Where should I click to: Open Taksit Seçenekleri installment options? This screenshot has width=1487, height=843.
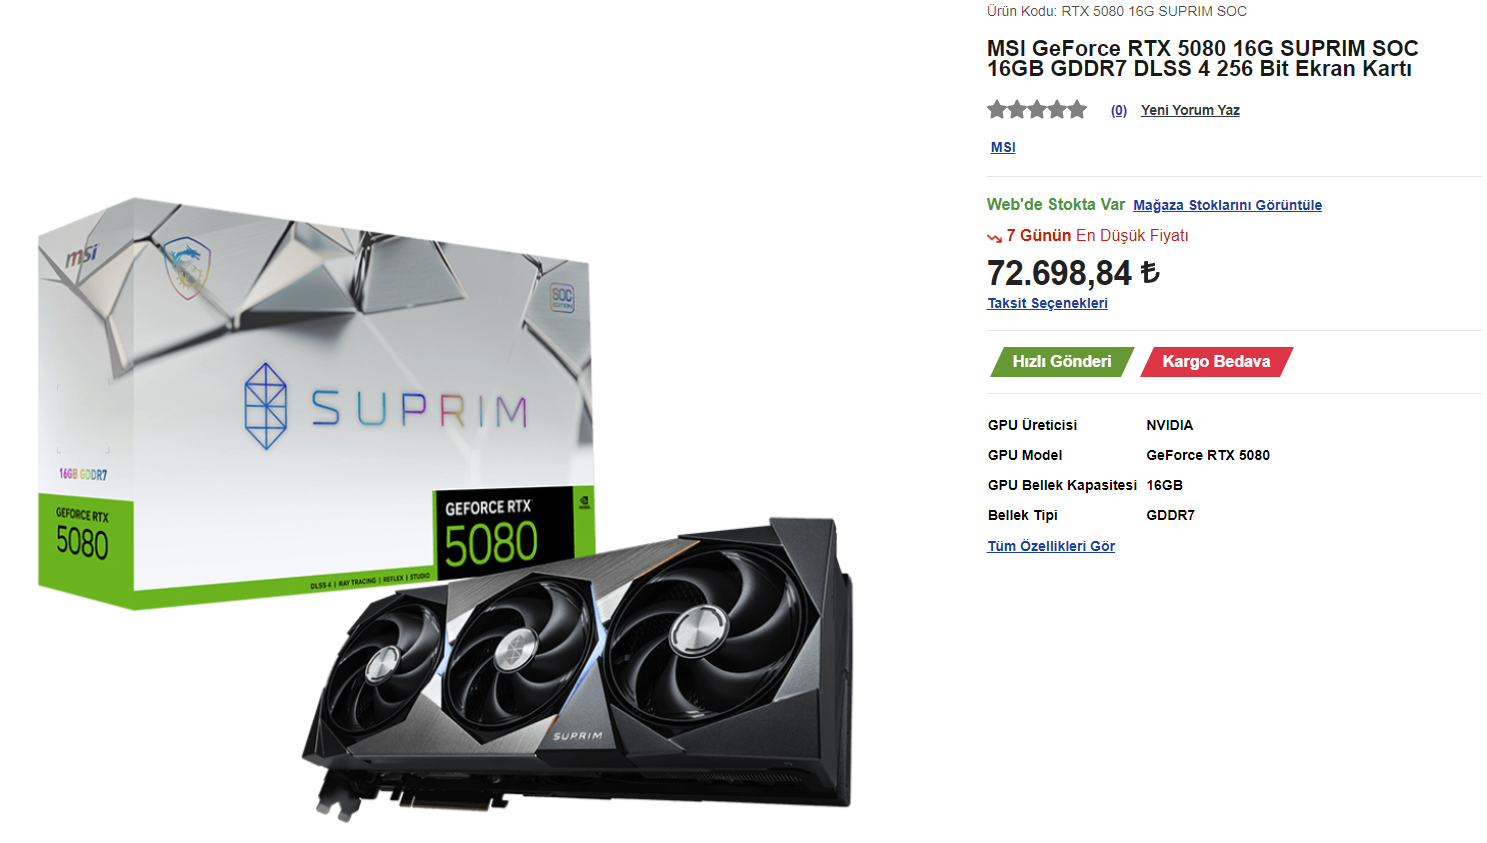(x=1047, y=303)
